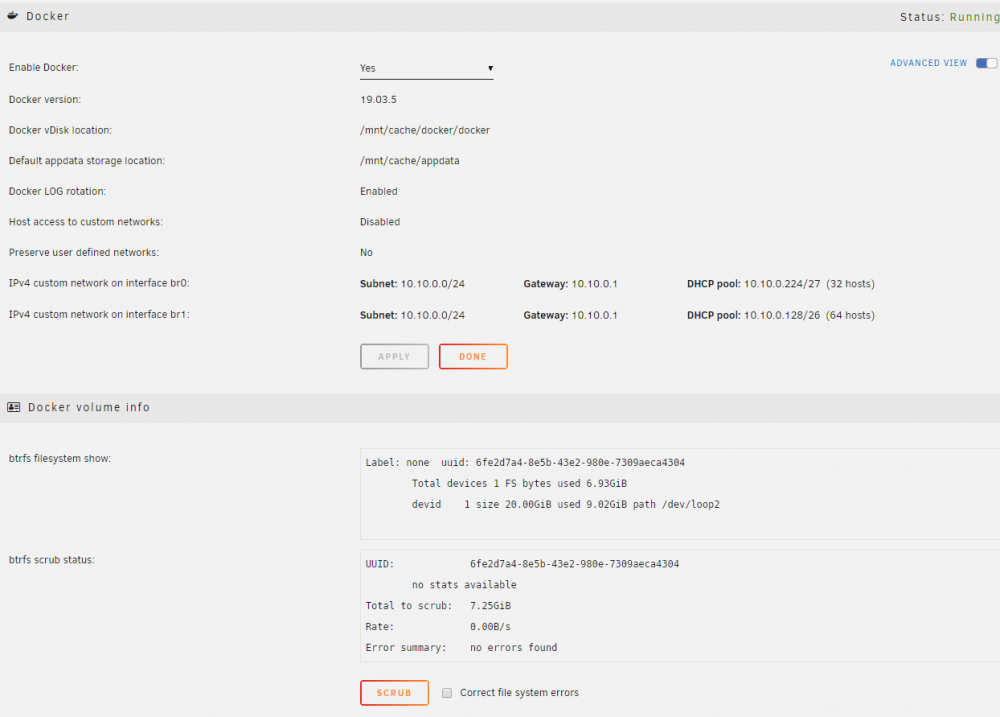1000x717 pixels.
Task: Click devid line with /dev/loop2 path
Action: 566,505
